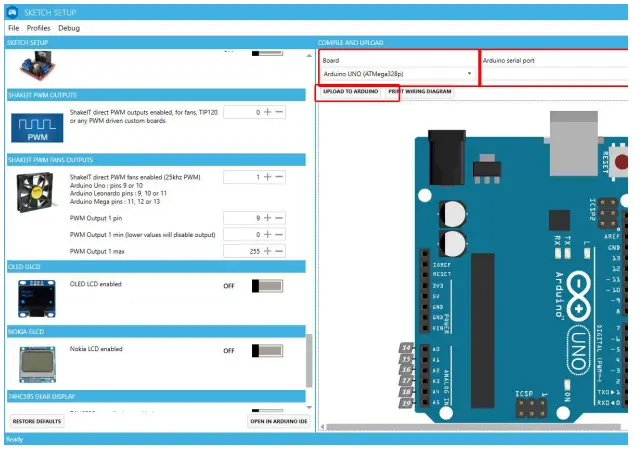
Task: Click the wiring diagram scroll left arrow
Action: [x=322, y=427]
